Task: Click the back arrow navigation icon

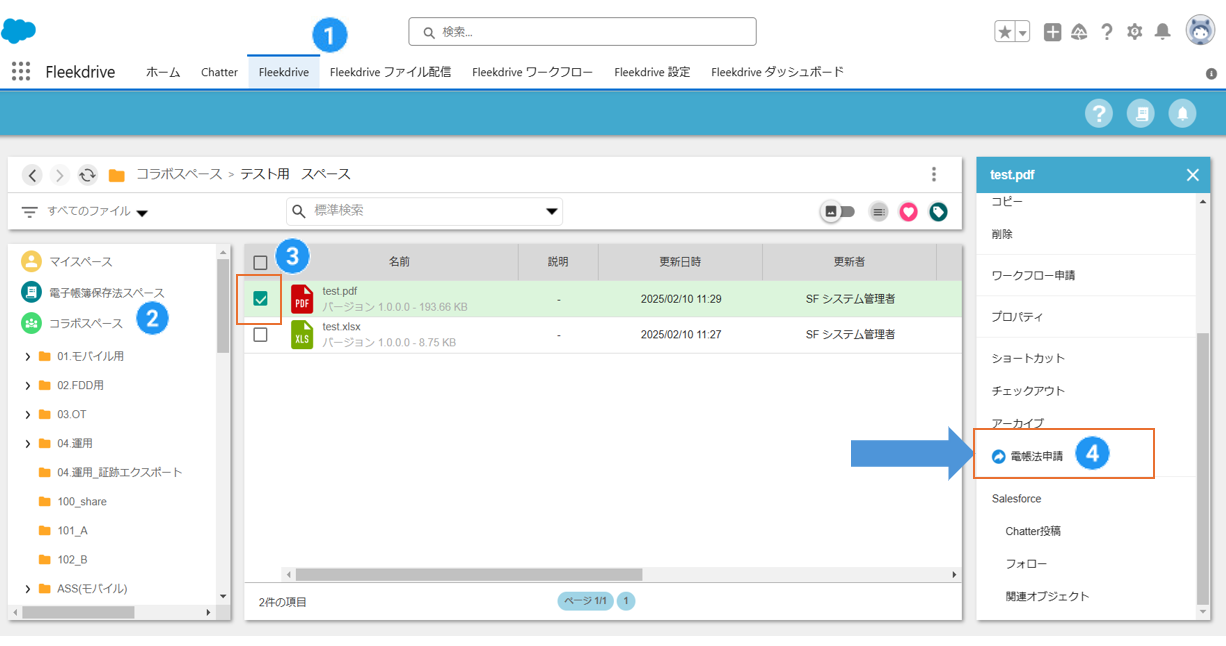Action: [x=33, y=175]
